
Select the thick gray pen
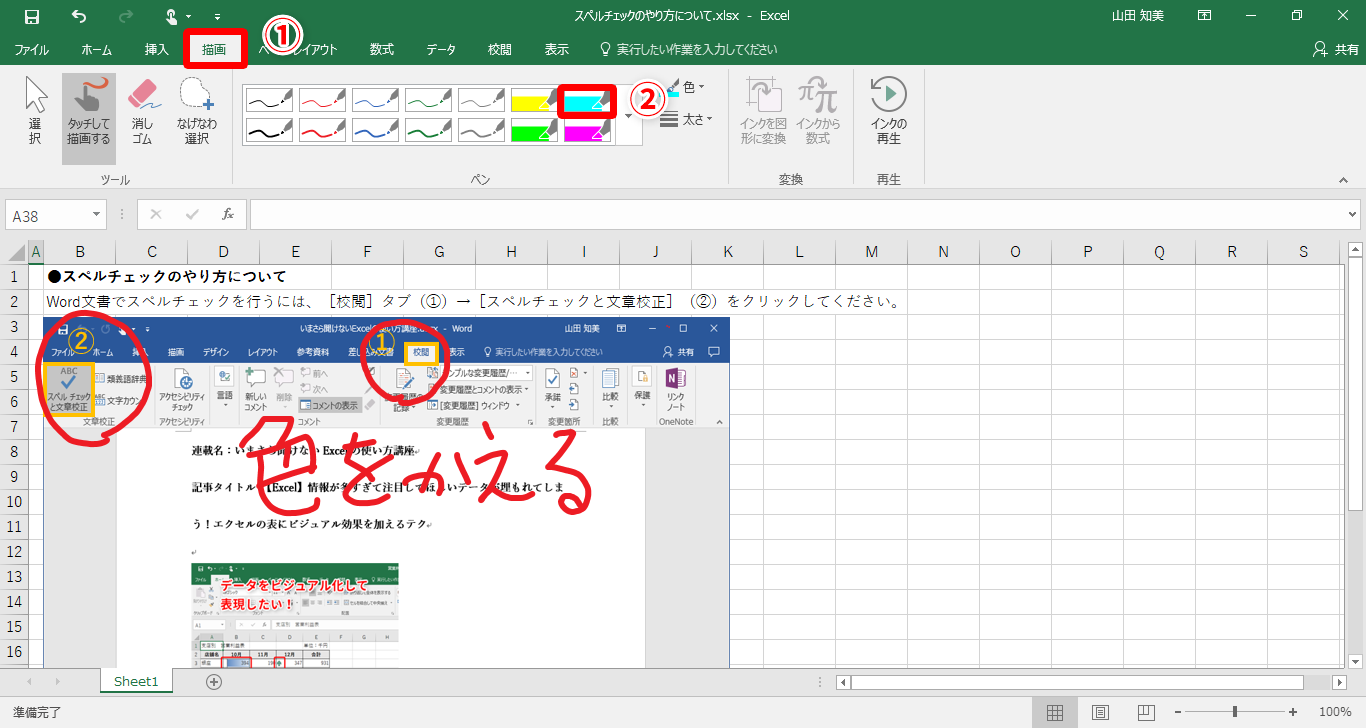pyautogui.click(x=482, y=130)
